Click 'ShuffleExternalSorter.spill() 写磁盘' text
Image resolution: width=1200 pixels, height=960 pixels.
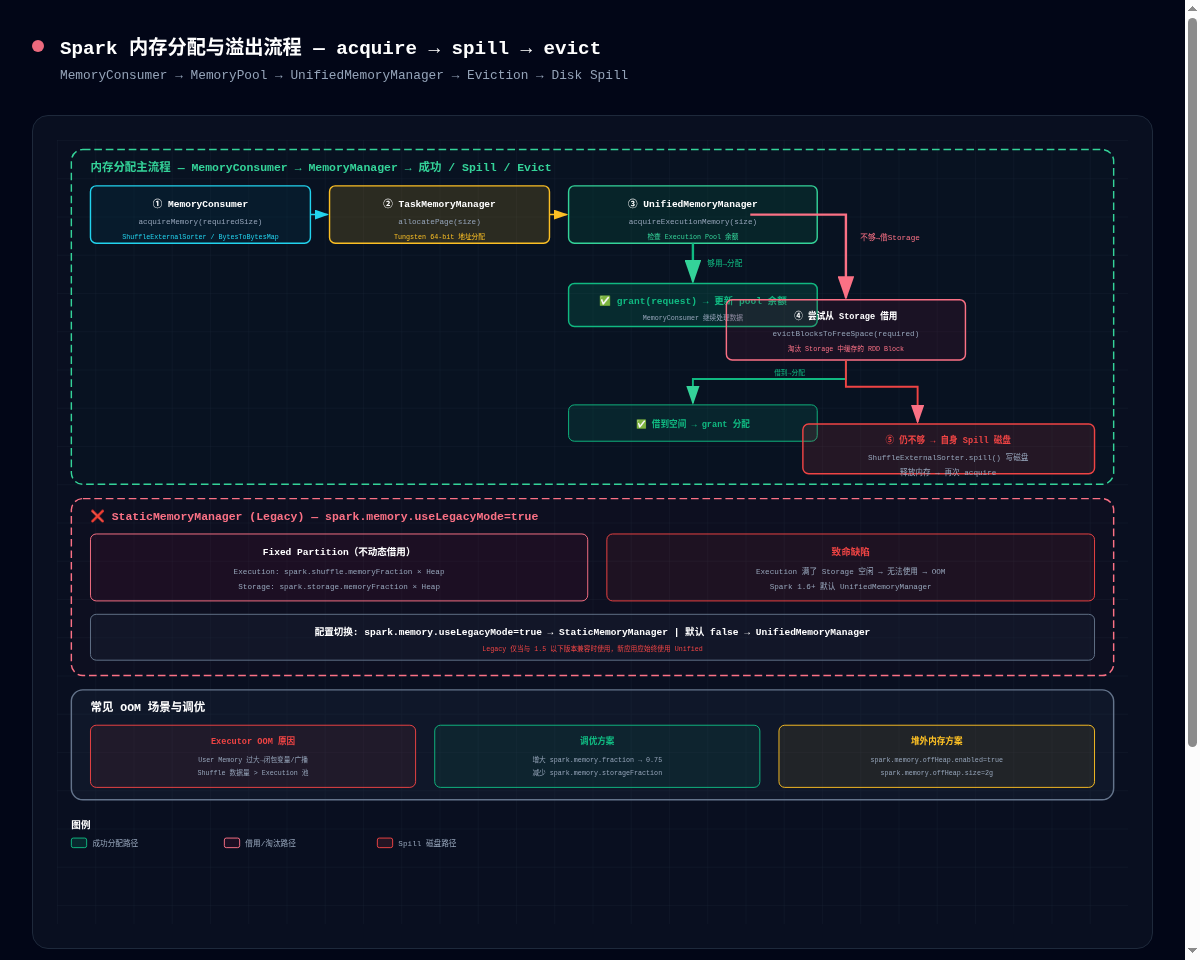point(948,457)
